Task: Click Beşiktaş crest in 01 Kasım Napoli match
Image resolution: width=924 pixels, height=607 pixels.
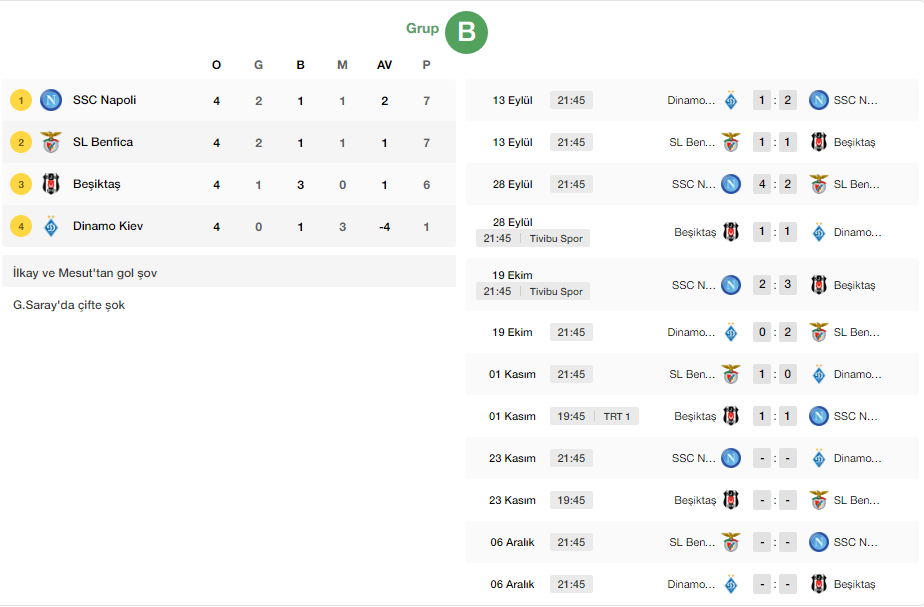Action: pyautogui.click(x=731, y=416)
